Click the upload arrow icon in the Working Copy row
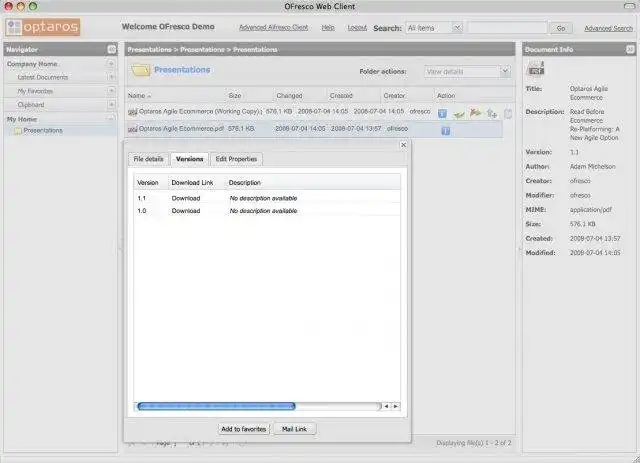Image resolution: width=640 pixels, height=463 pixels. (492, 114)
